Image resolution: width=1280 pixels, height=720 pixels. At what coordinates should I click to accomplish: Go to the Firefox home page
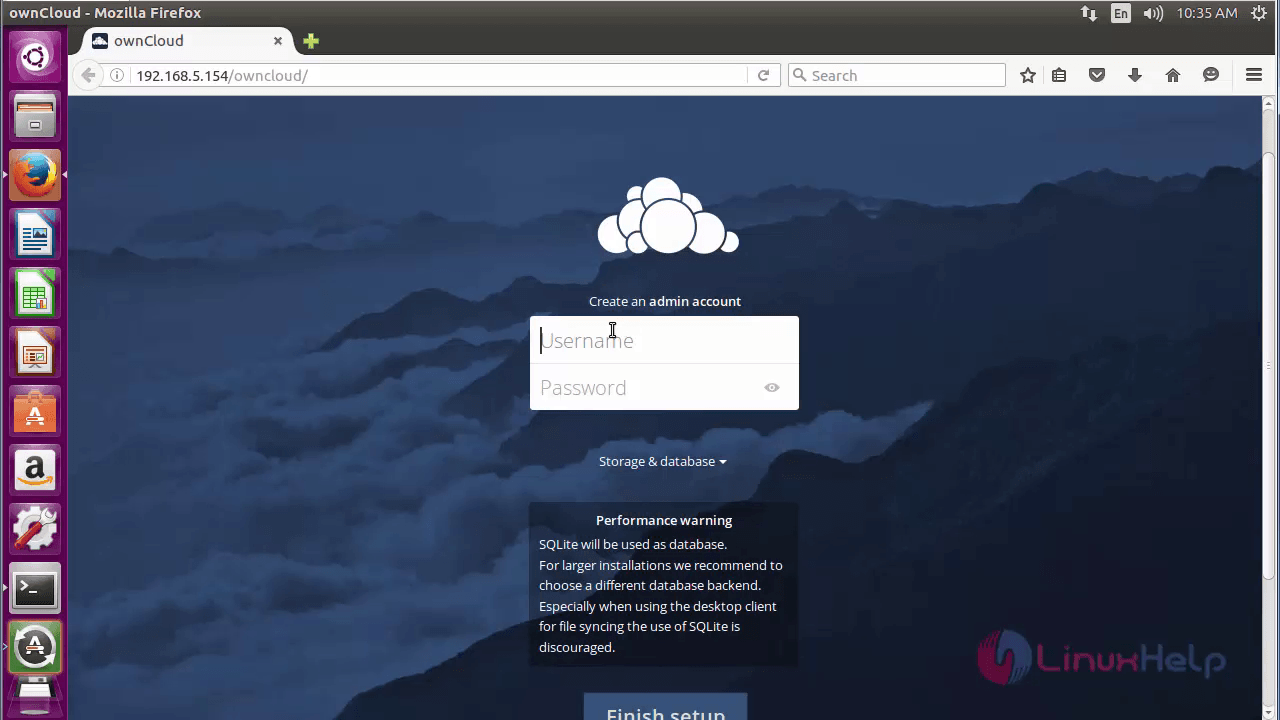click(1173, 75)
